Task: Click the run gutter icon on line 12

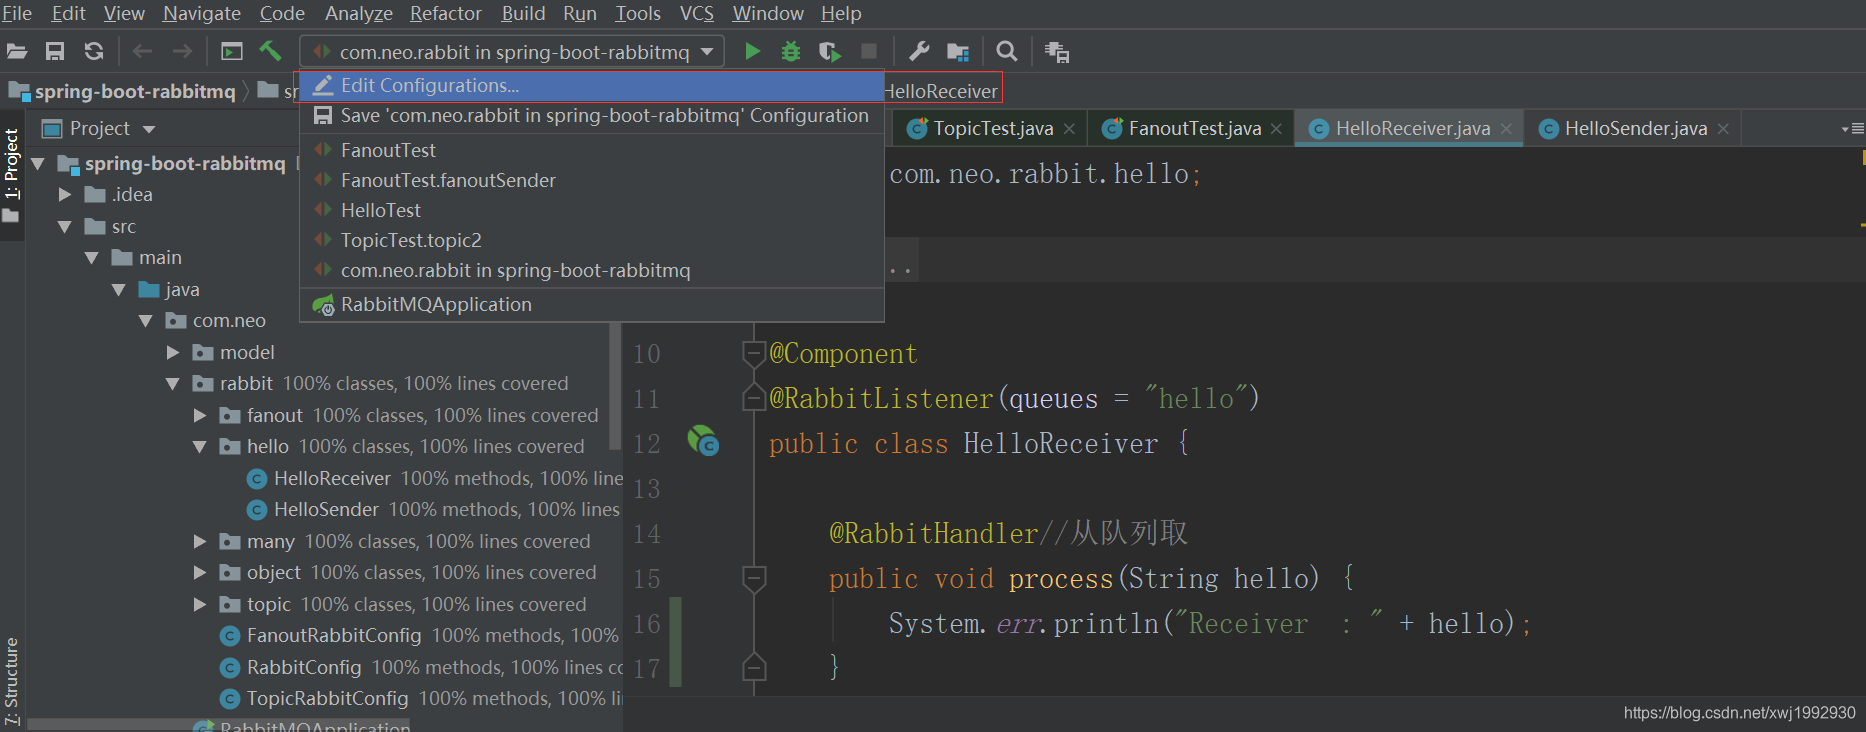Action: coord(703,440)
